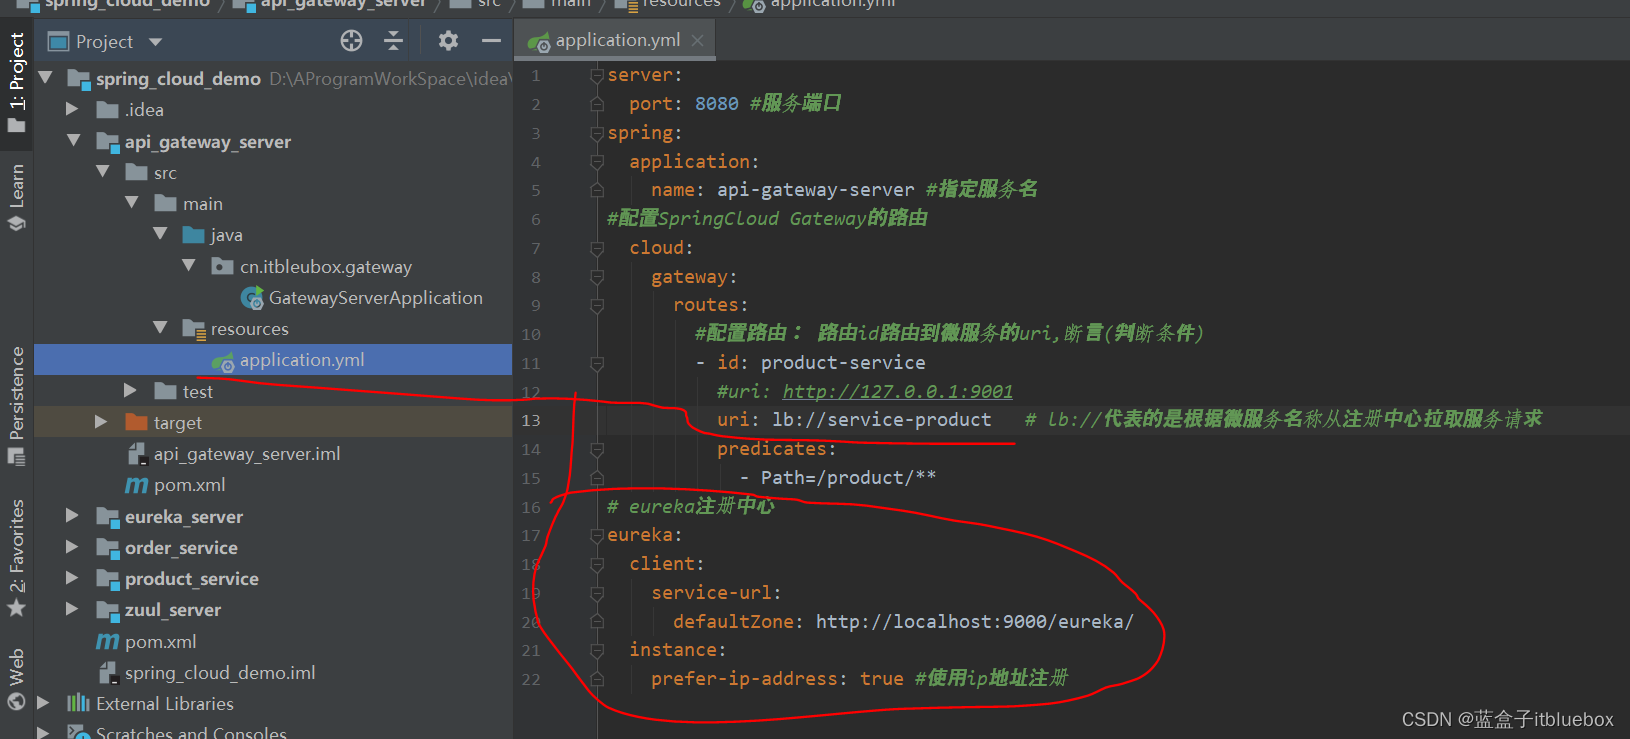Screen dimensions: 1630x739
Task: Open the Project view dropdown arrow
Action: point(155,42)
